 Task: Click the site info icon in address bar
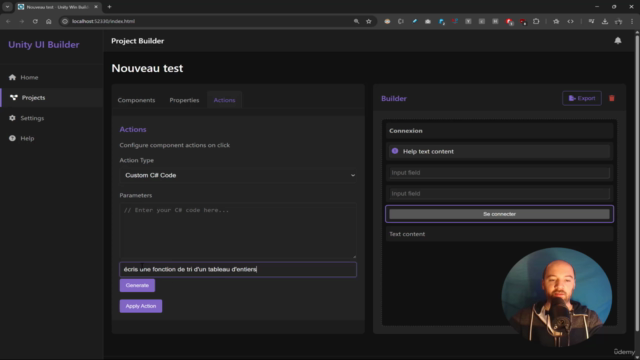coord(65,21)
